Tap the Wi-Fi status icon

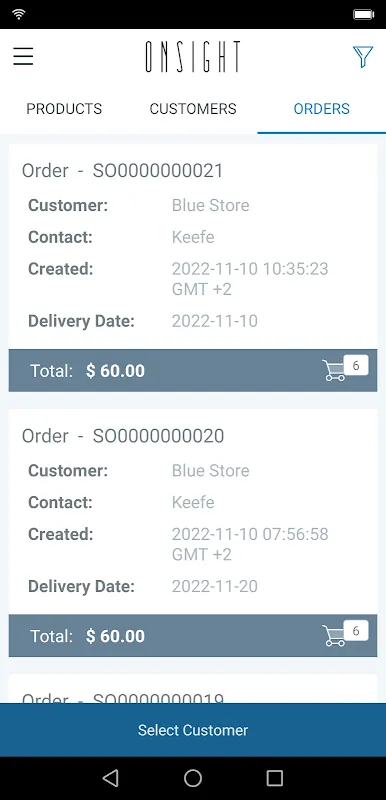(18, 14)
